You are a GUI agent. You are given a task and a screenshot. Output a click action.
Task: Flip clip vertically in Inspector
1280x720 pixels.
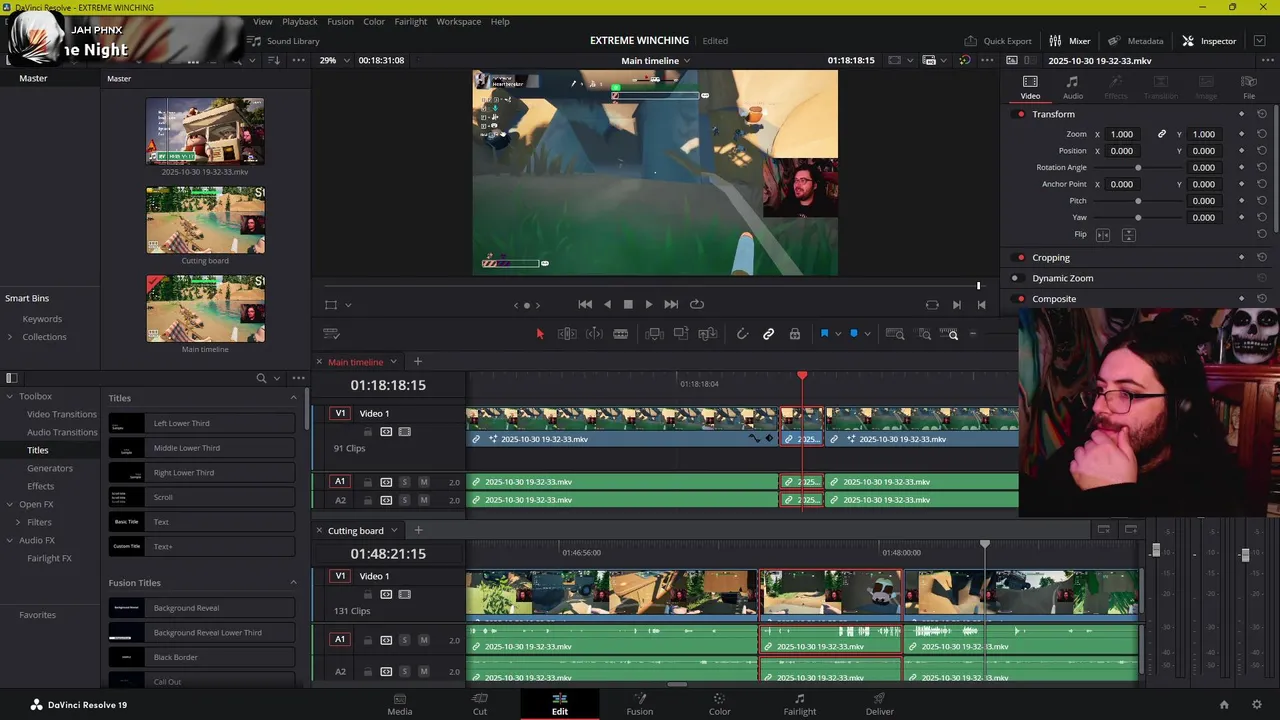coord(1128,235)
